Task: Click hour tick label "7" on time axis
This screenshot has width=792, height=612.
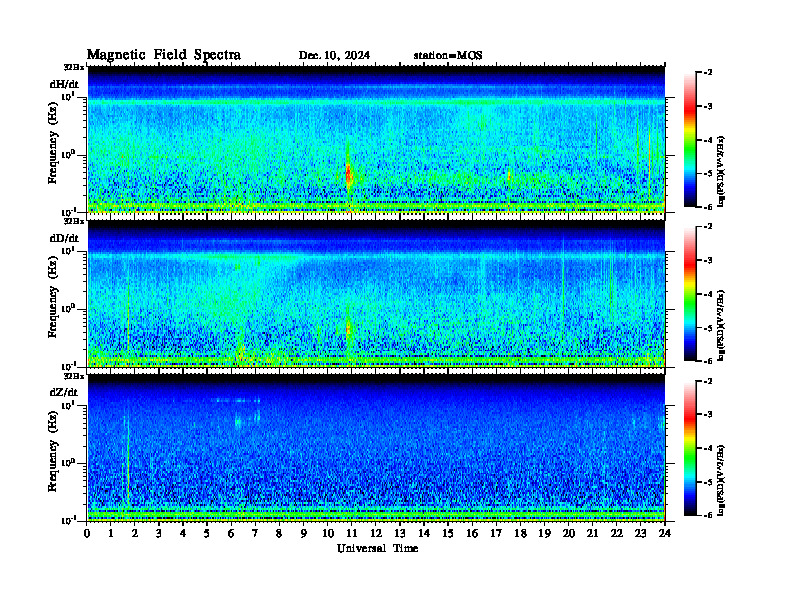Action: (x=255, y=533)
